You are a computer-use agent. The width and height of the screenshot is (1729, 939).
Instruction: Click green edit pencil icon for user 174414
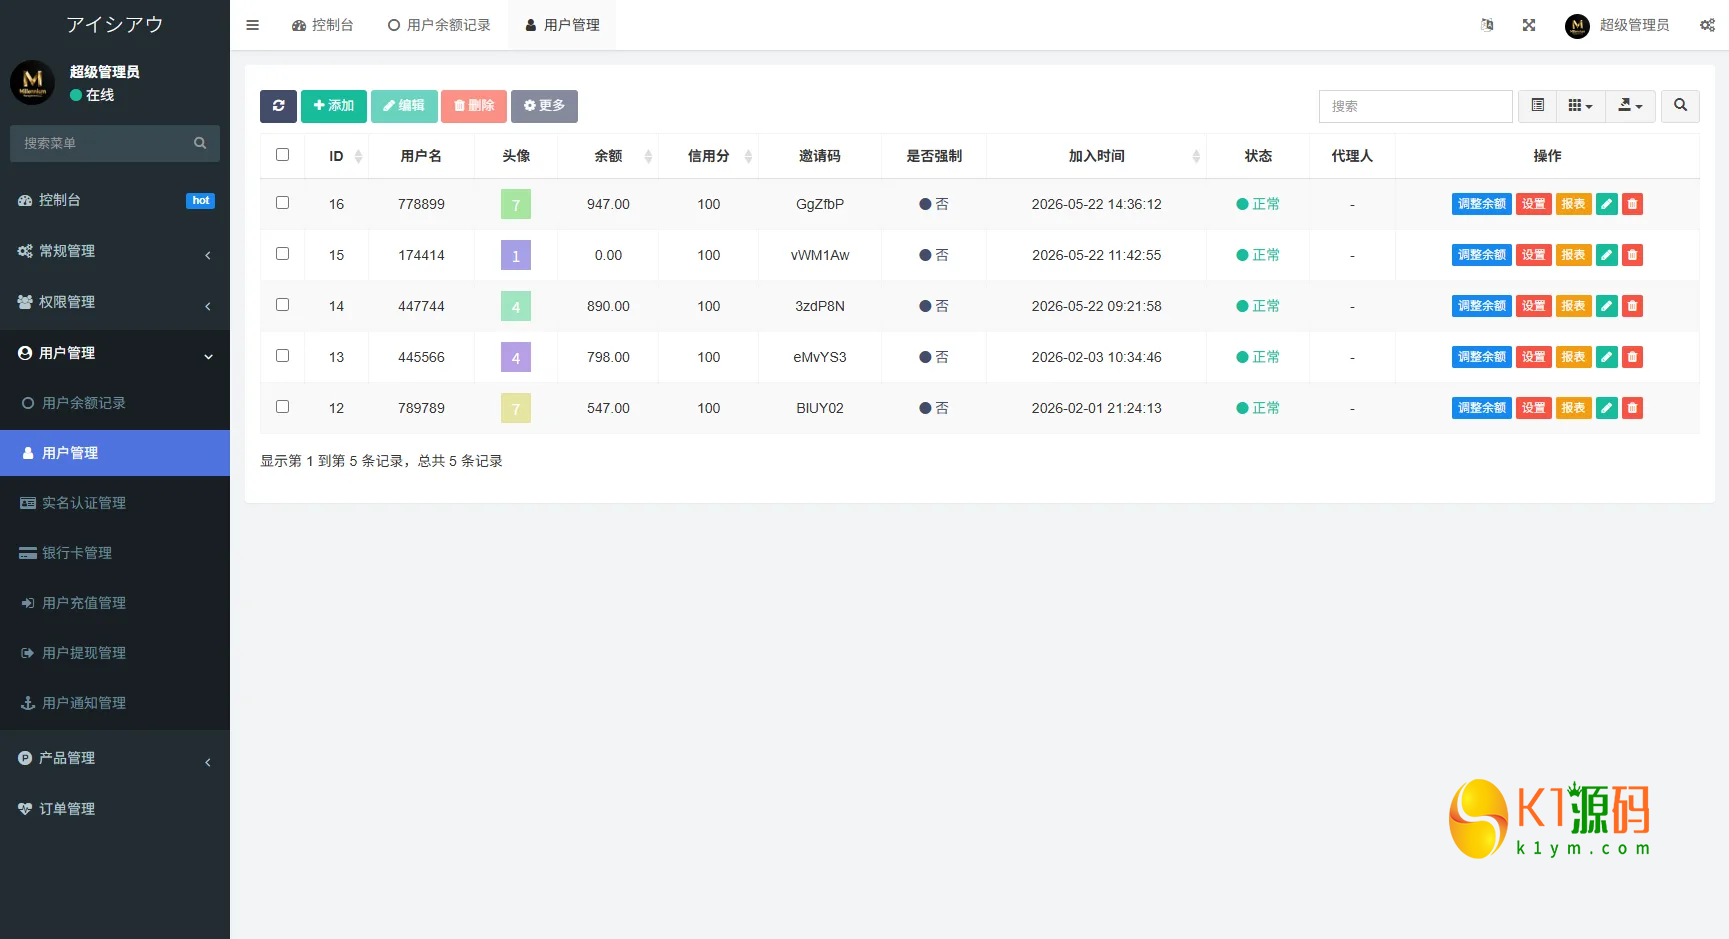coord(1607,255)
